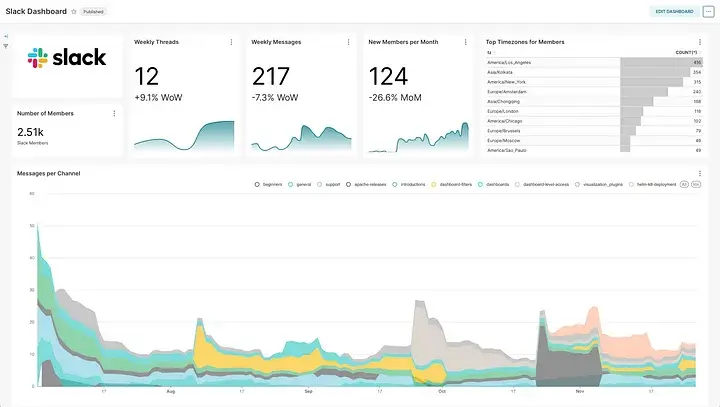720x407 pixels.
Task: Click the Weekly Messages sparkline chart
Action: 301,138
